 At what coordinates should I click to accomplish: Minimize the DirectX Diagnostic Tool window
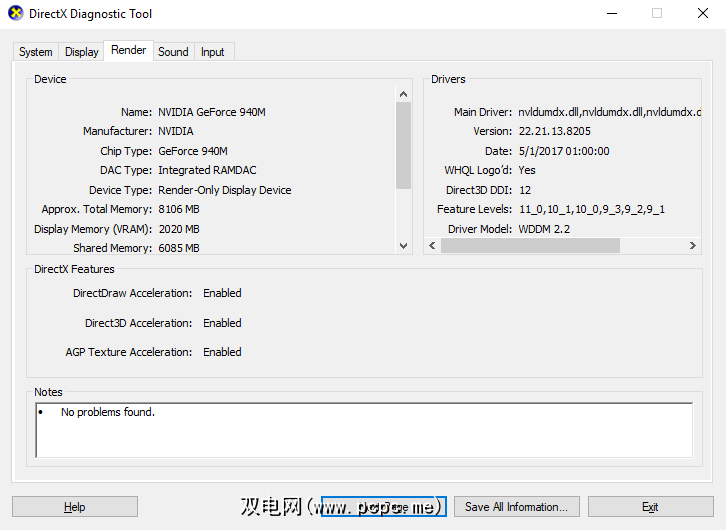612,13
